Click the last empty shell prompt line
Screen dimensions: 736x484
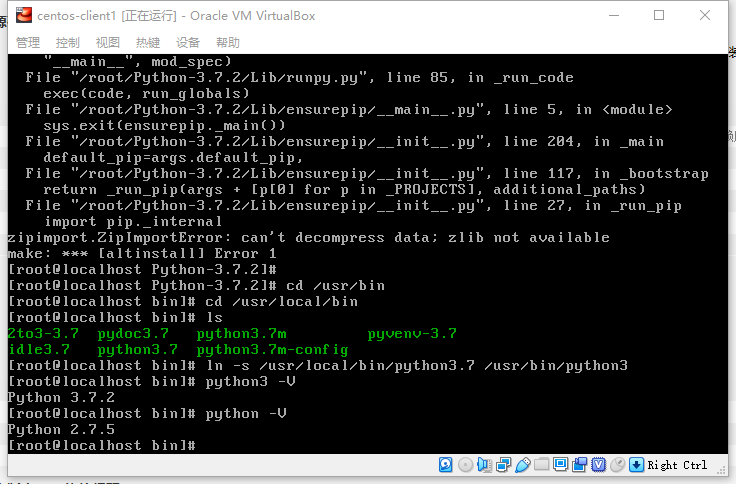coord(101,446)
